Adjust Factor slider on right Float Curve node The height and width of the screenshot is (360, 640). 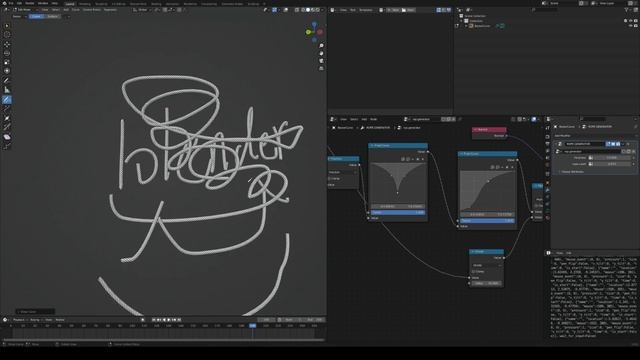(x=487, y=220)
